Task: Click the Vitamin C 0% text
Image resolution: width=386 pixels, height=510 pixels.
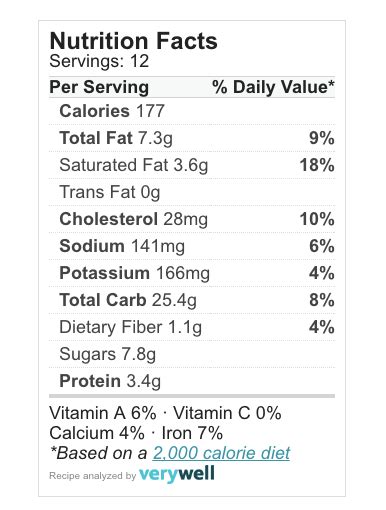Action: [x=227, y=413]
